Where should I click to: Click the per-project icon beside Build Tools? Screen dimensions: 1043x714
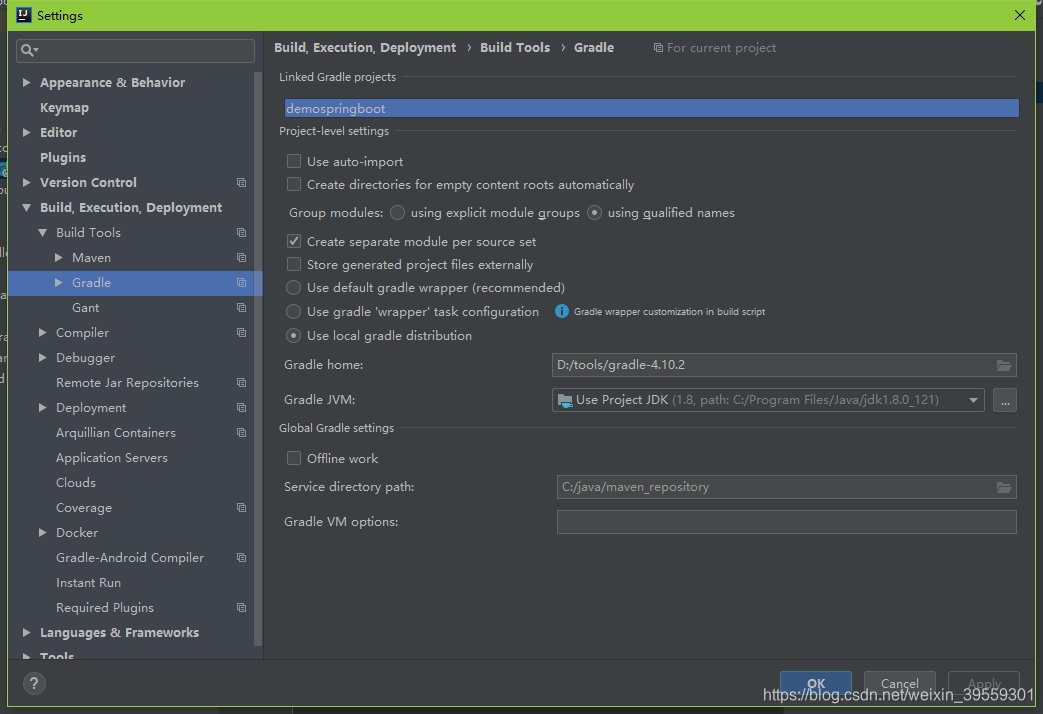(241, 232)
